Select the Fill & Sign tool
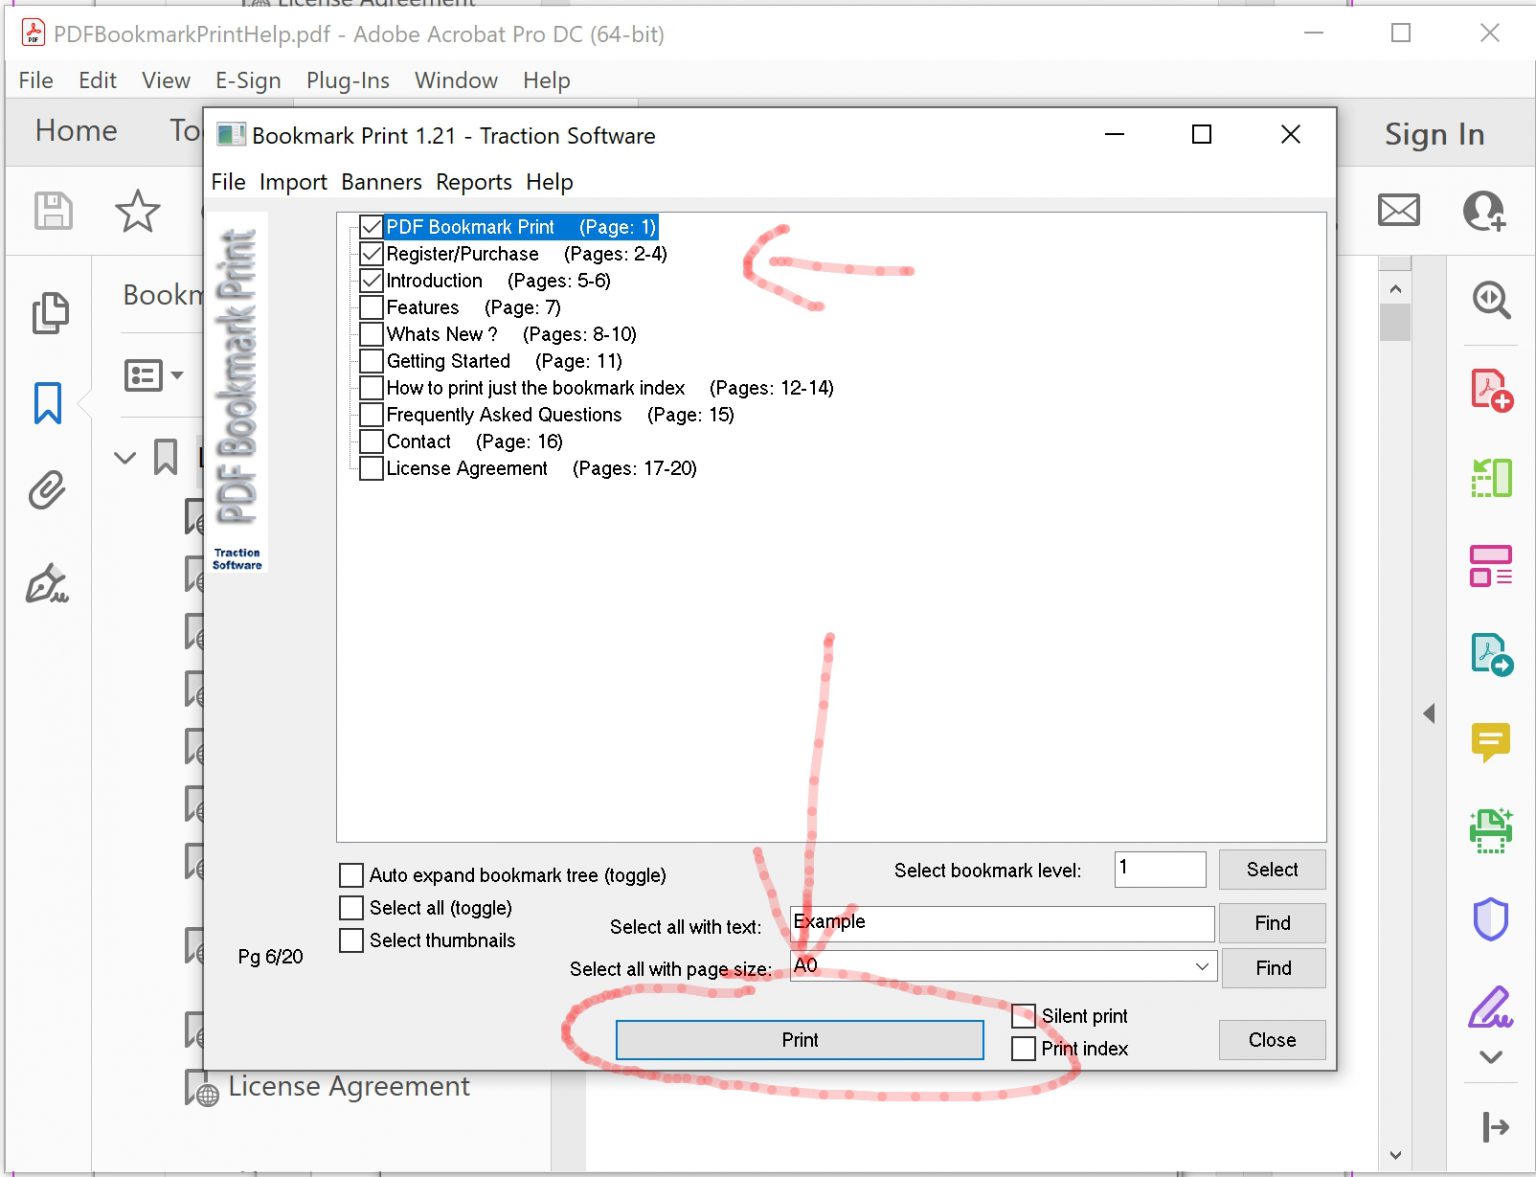The width and height of the screenshot is (1536, 1177). click(1491, 1005)
